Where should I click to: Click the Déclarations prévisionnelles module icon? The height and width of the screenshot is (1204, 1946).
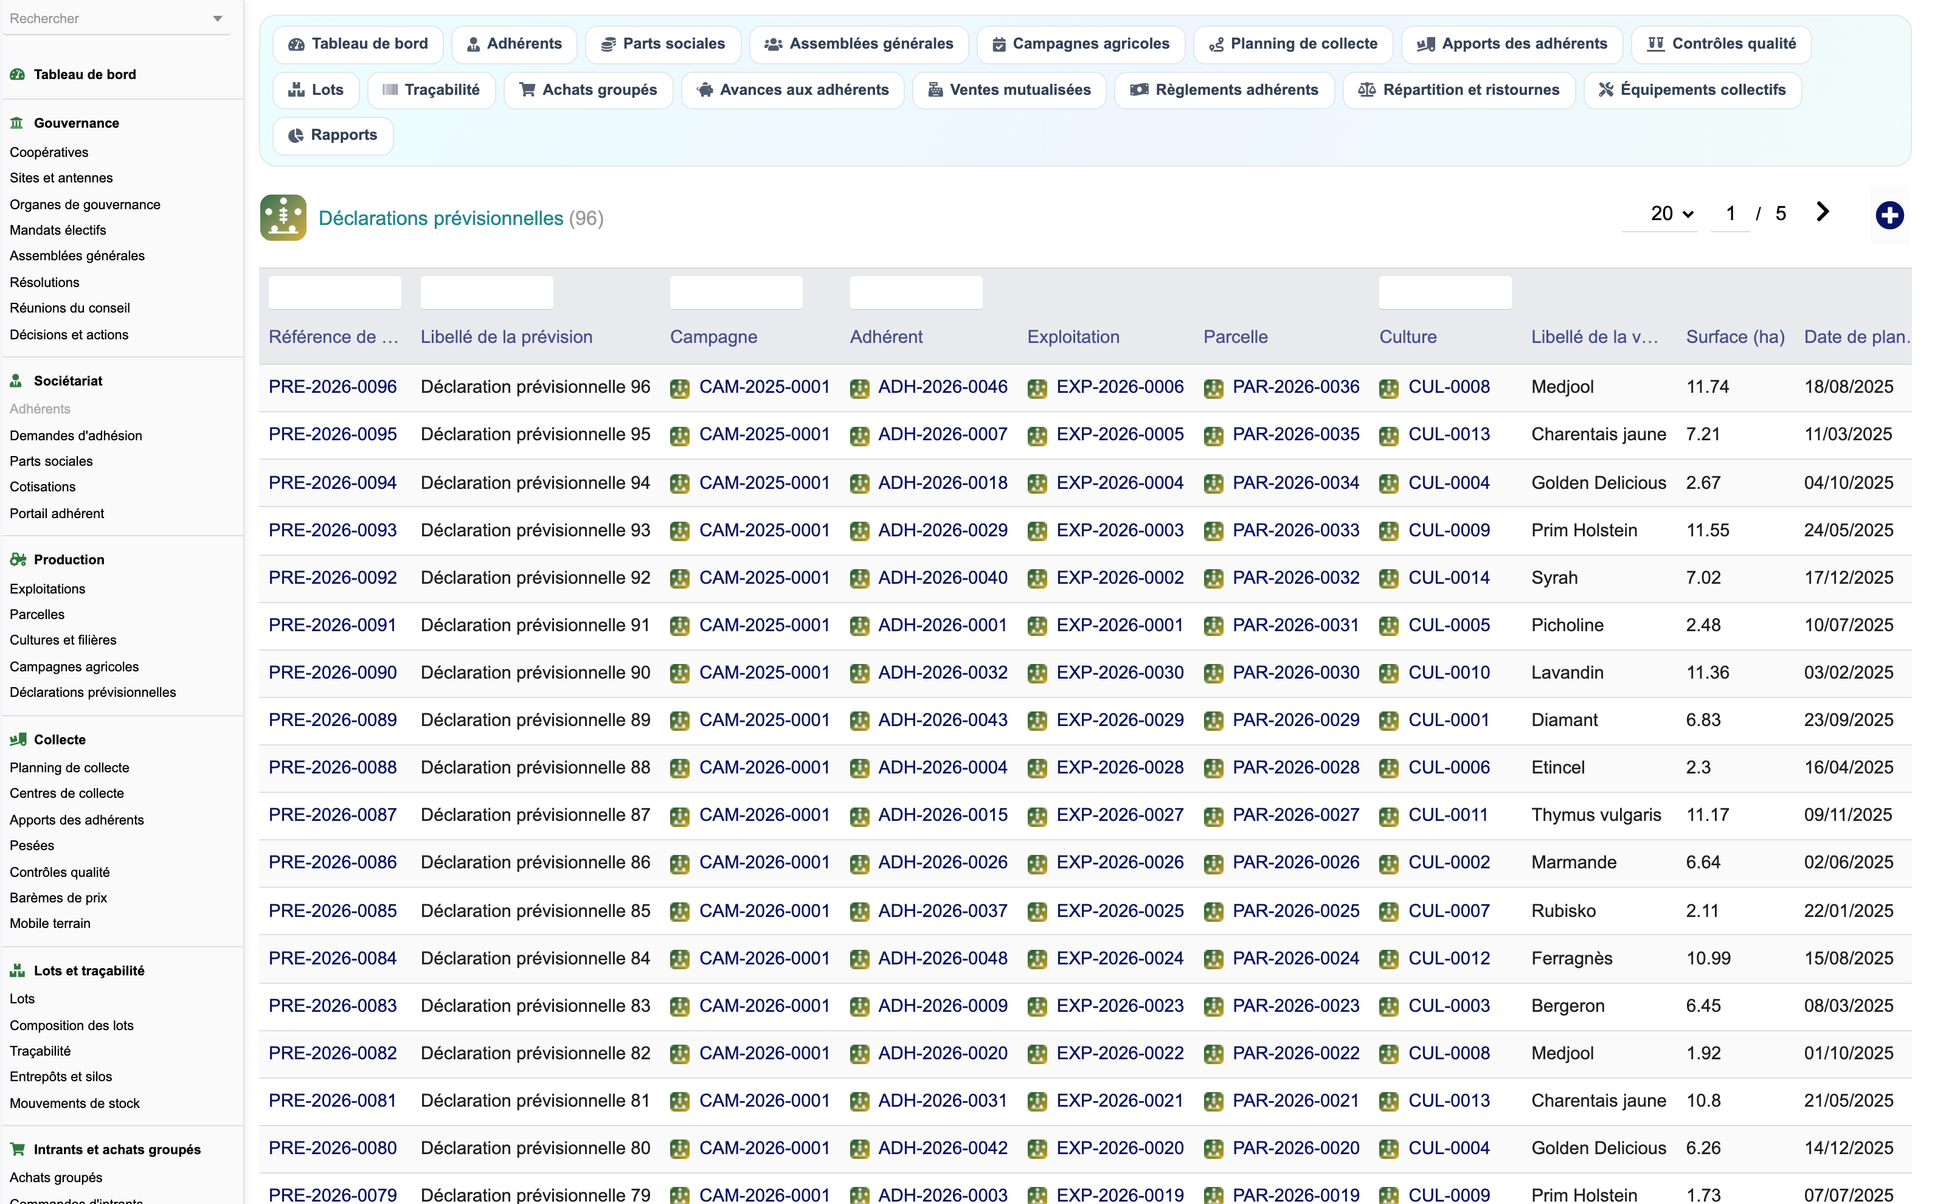[x=283, y=217]
